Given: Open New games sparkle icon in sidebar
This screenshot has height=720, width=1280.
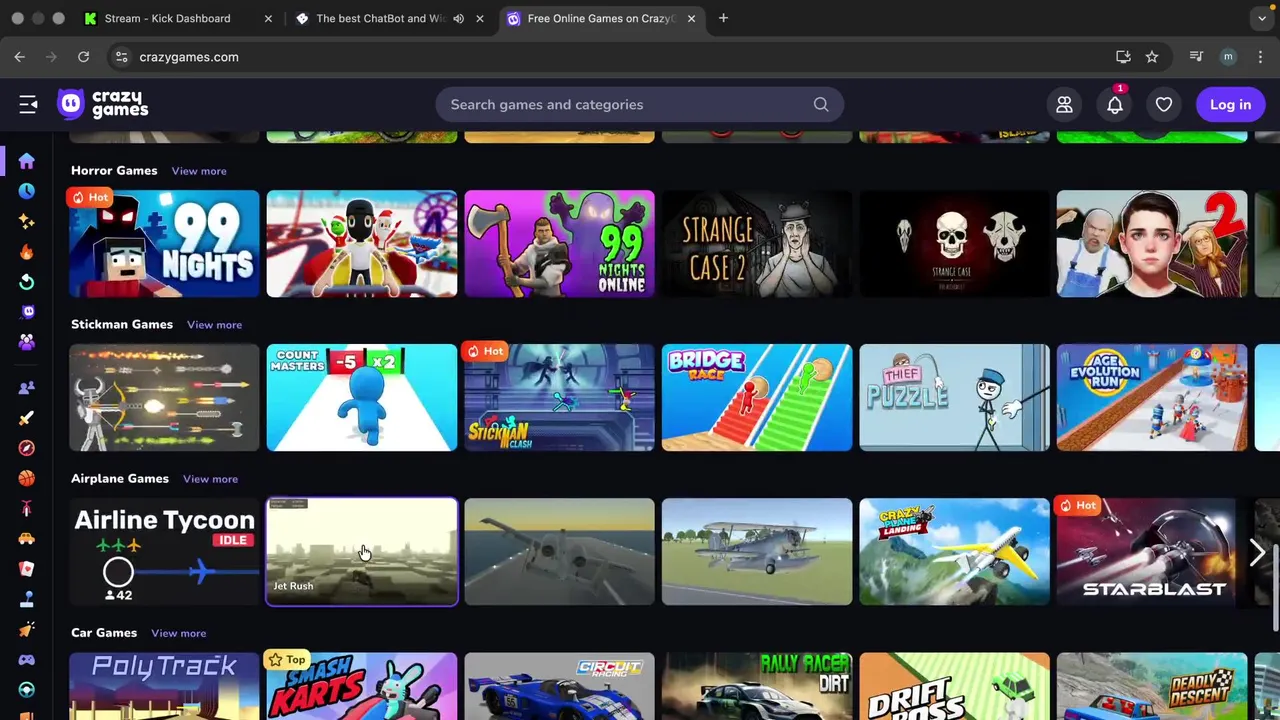Looking at the screenshot, I should click(27, 221).
